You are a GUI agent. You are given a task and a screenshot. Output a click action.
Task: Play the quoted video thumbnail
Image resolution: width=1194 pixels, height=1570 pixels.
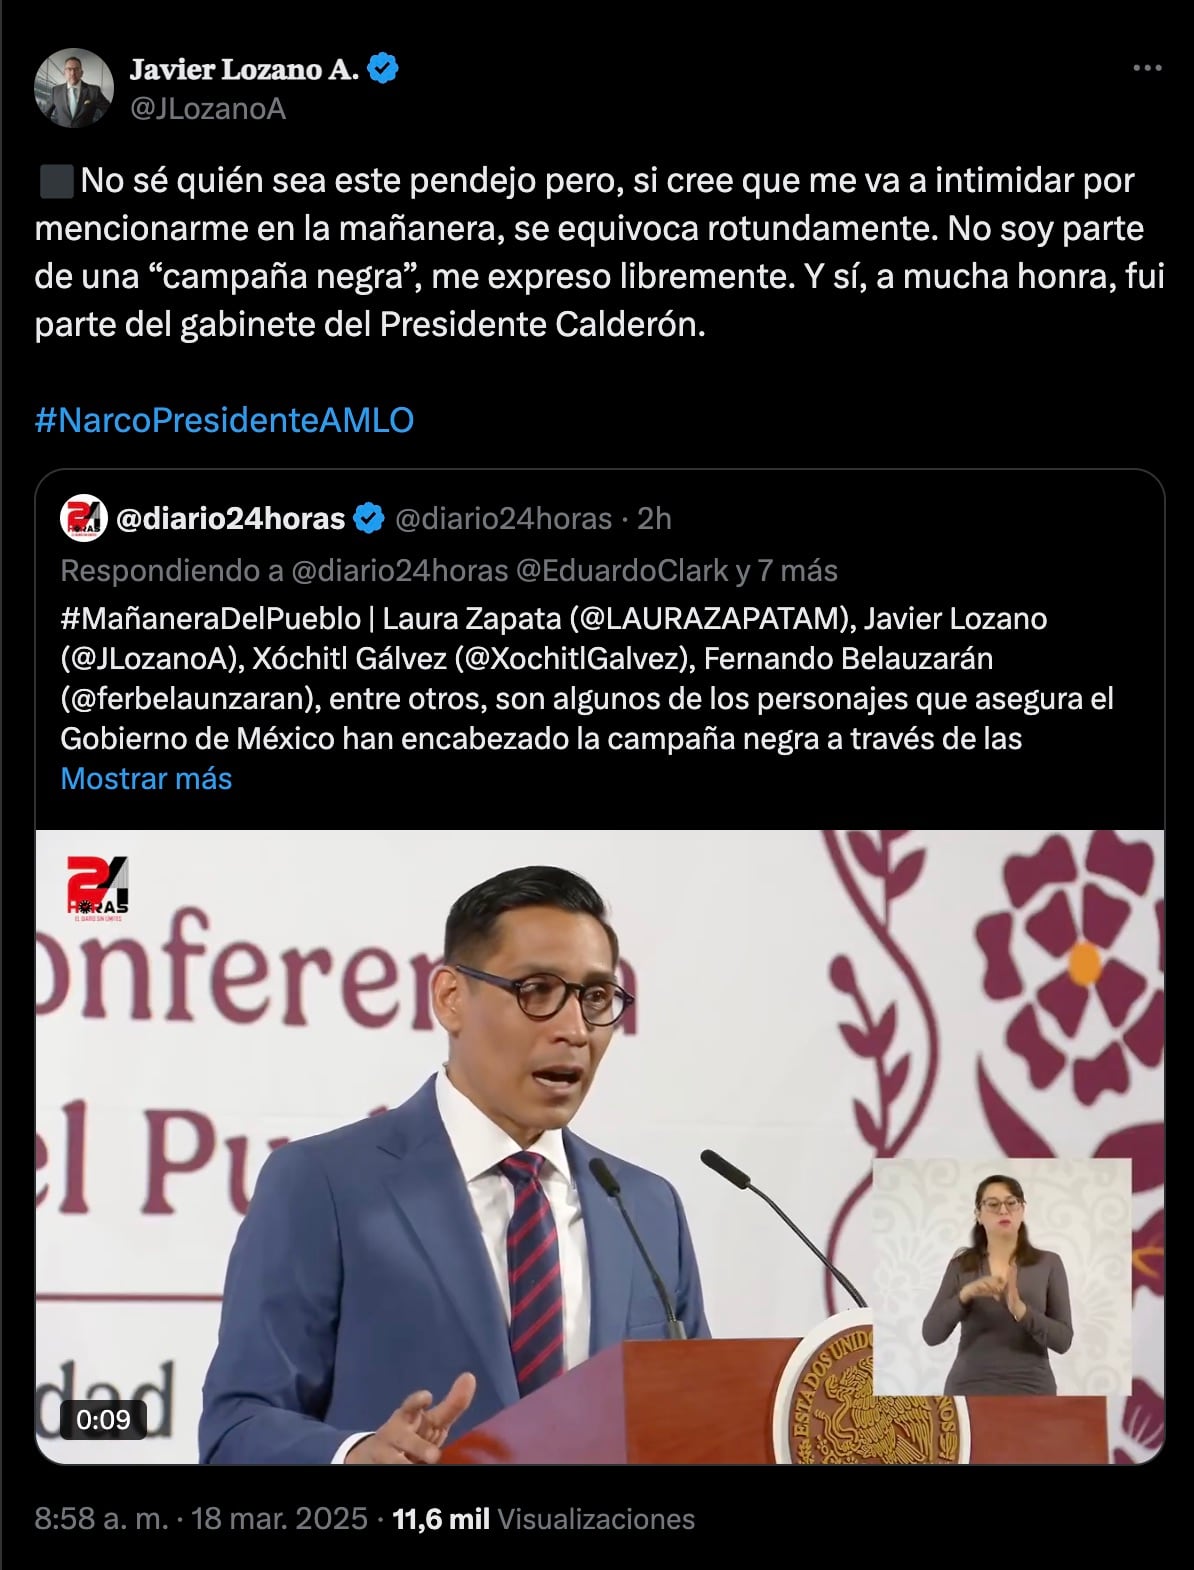pos(600,1147)
